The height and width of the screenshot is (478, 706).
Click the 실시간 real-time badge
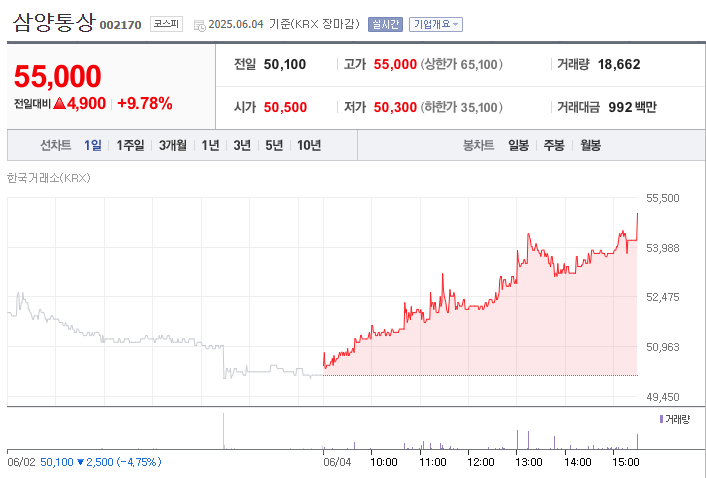[x=385, y=24]
